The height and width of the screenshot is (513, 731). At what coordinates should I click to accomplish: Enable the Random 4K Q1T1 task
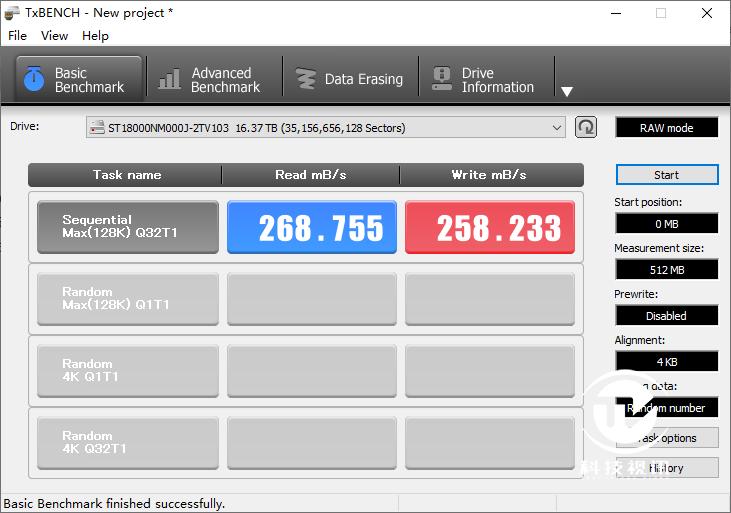pyautogui.click(x=127, y=371)
